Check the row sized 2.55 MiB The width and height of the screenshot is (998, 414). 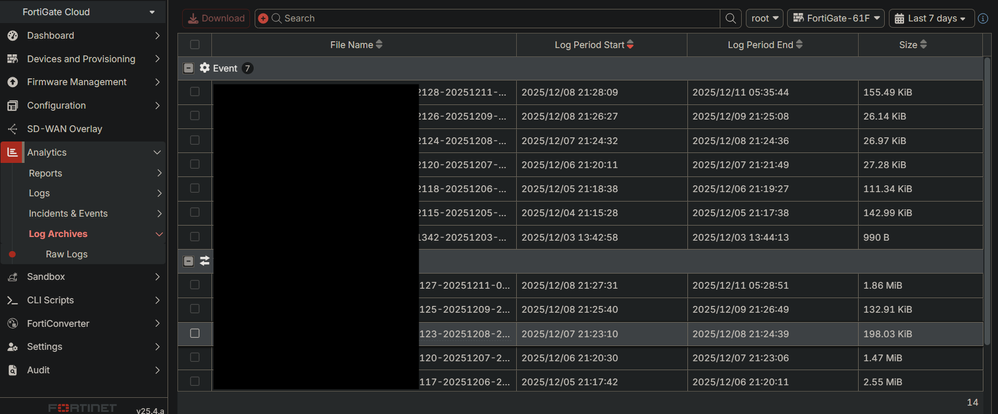pyautogui.click(x=195, y=382)
